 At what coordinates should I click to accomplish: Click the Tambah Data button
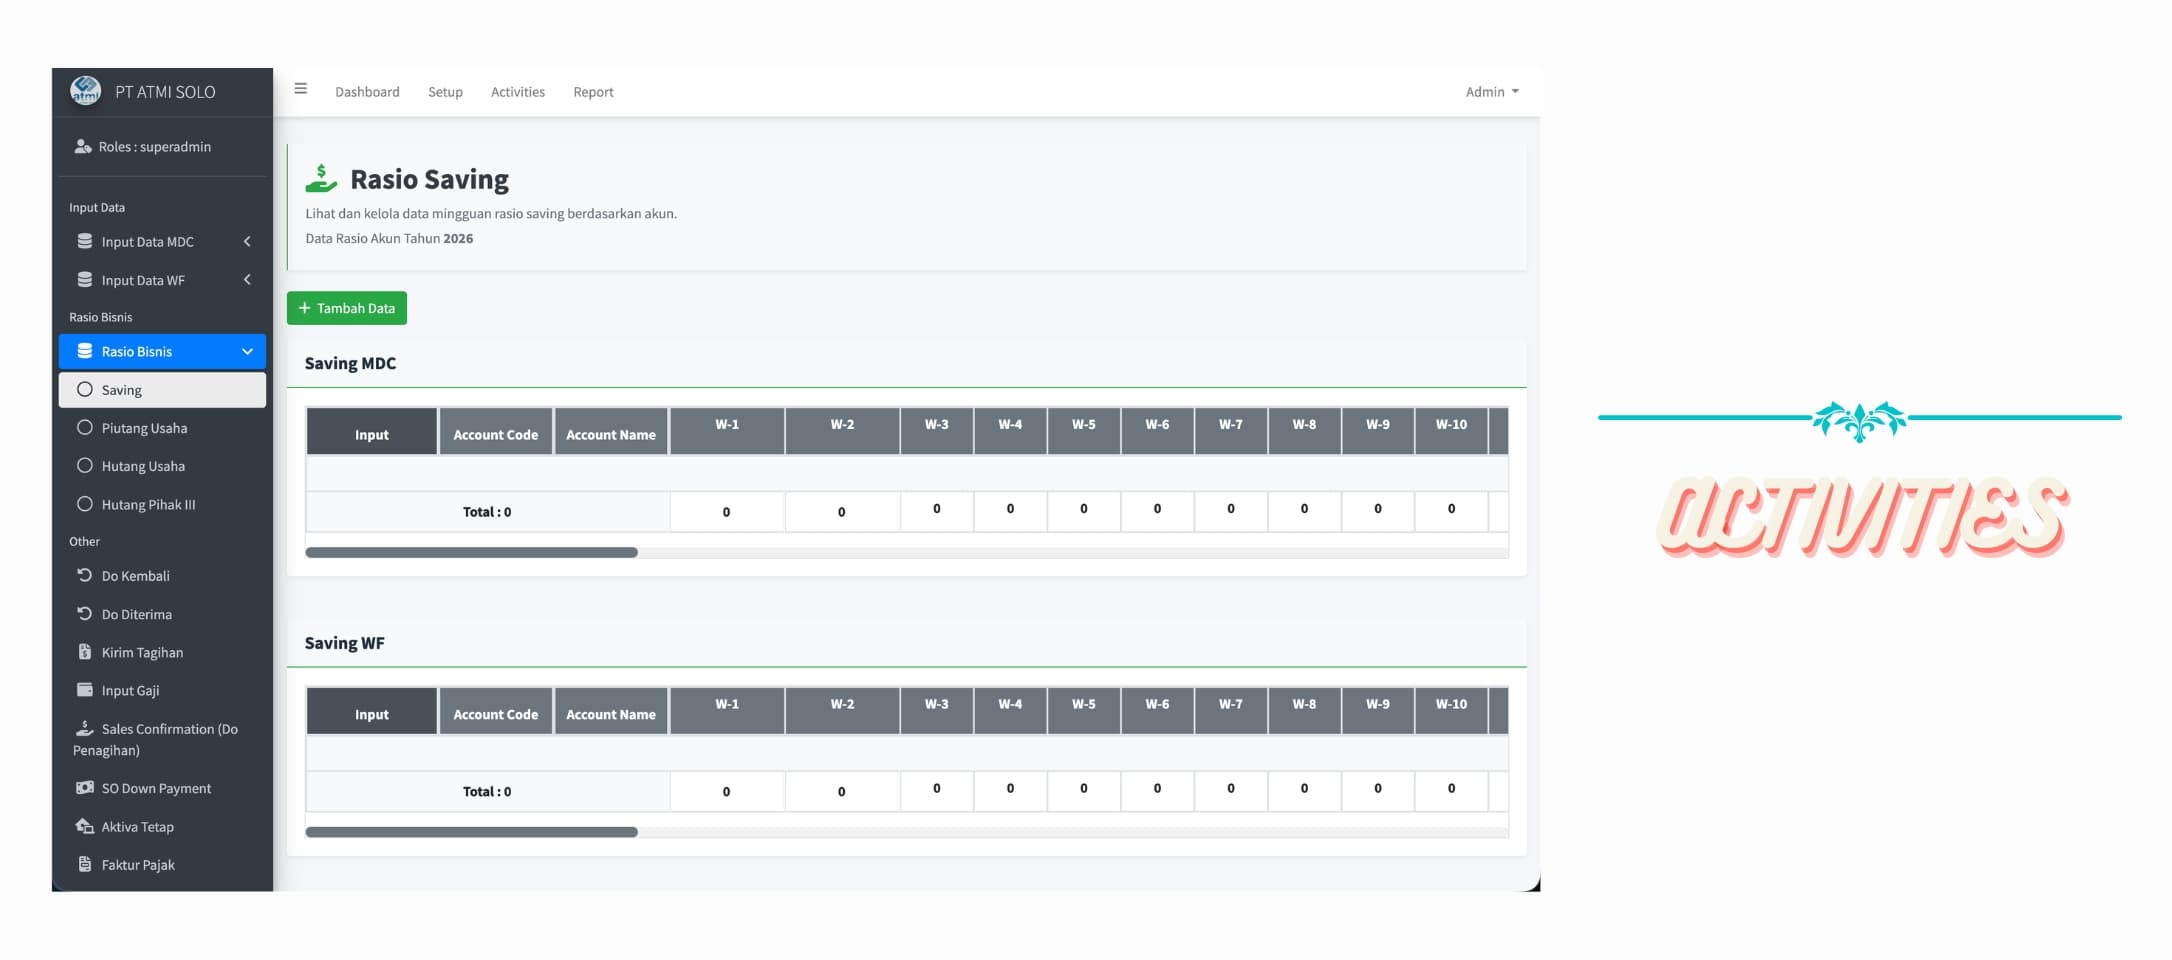(x=347, y=308)
